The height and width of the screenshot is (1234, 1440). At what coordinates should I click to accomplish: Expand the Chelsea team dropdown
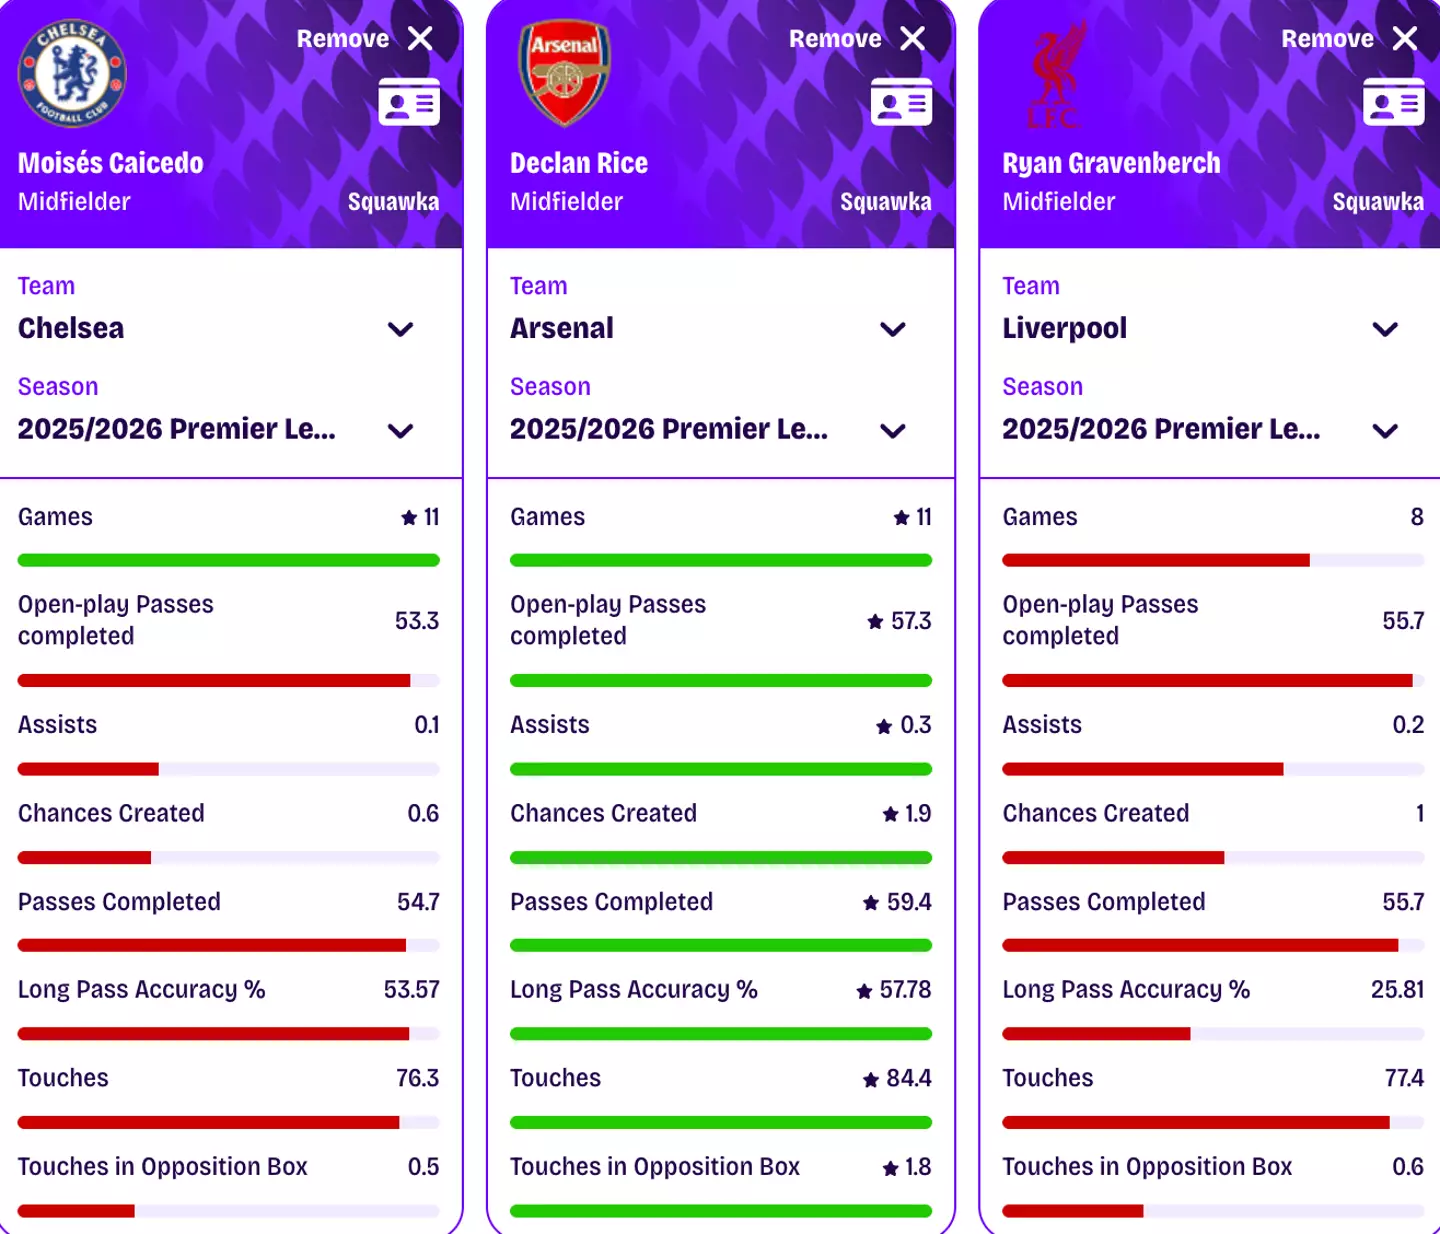pos(400,329)
